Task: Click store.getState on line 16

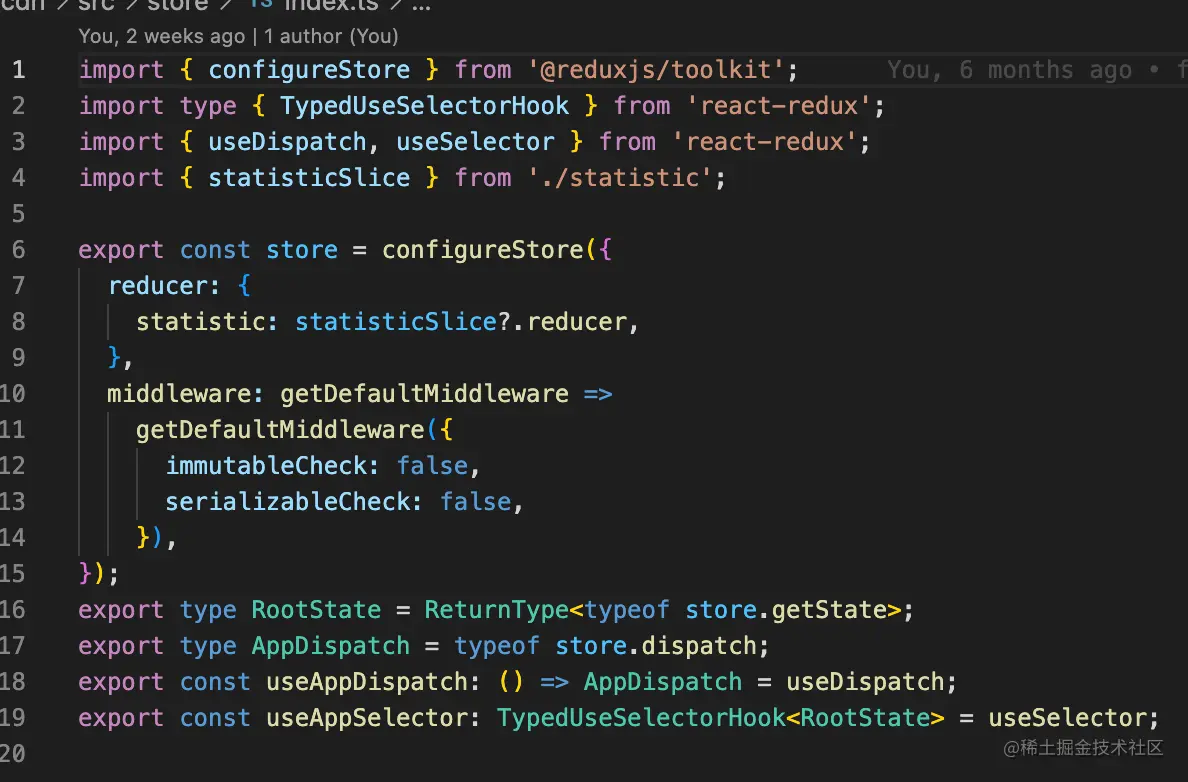Action: (786, 609)
